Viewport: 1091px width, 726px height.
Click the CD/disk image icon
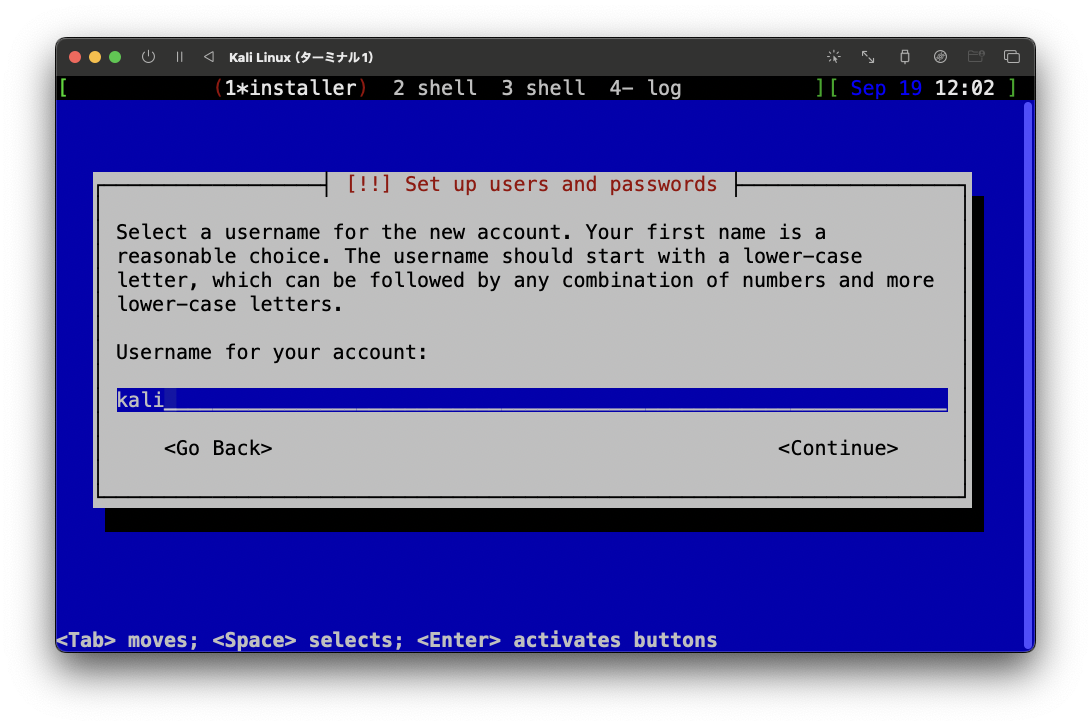click(x=940, y=57)
